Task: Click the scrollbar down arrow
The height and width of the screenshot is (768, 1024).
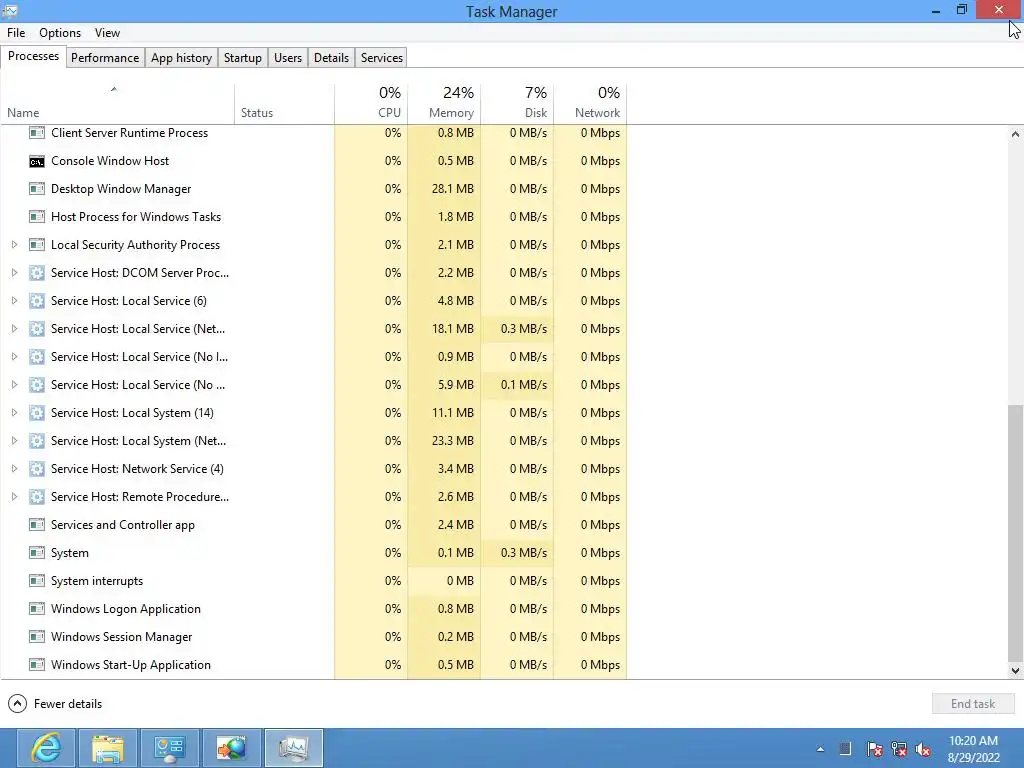Action: coord(1015,670)
